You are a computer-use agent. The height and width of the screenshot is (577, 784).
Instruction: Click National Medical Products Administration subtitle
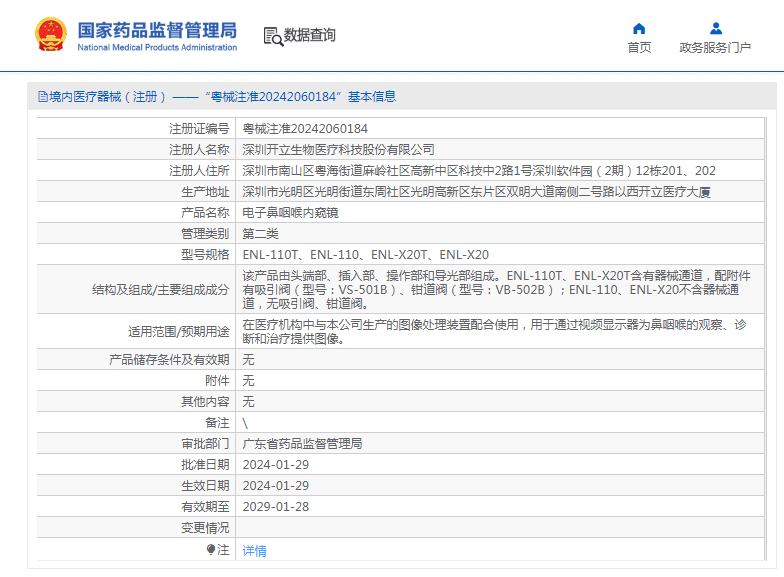pyautogui.click(x=157, y=48)
